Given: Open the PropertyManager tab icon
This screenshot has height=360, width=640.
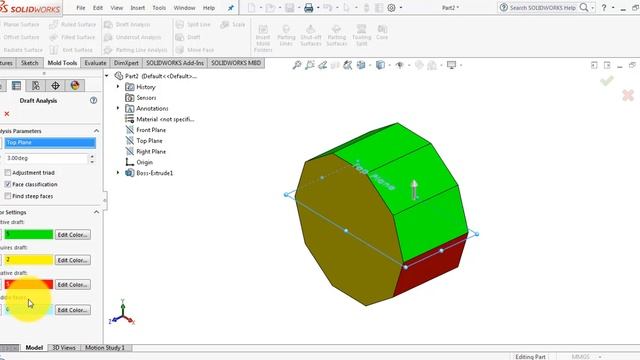Looking at the screenshot, I should click(16, 85).
